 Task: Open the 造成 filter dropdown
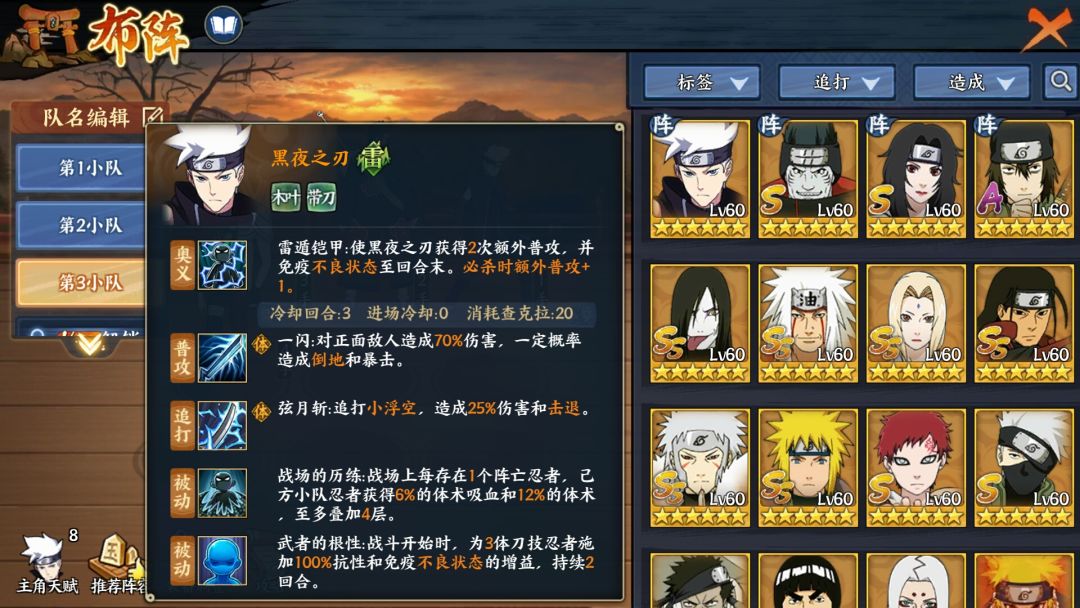tap(972, 83)
